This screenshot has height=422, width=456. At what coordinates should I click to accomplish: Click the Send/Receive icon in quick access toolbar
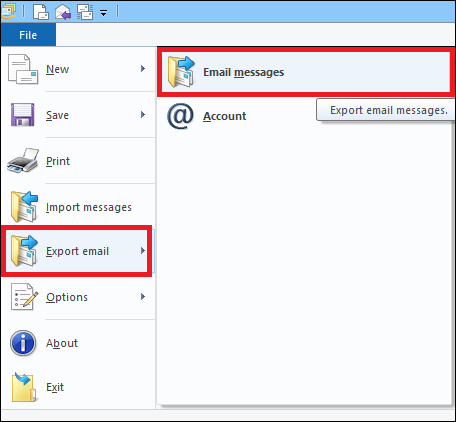pos(85,12)
